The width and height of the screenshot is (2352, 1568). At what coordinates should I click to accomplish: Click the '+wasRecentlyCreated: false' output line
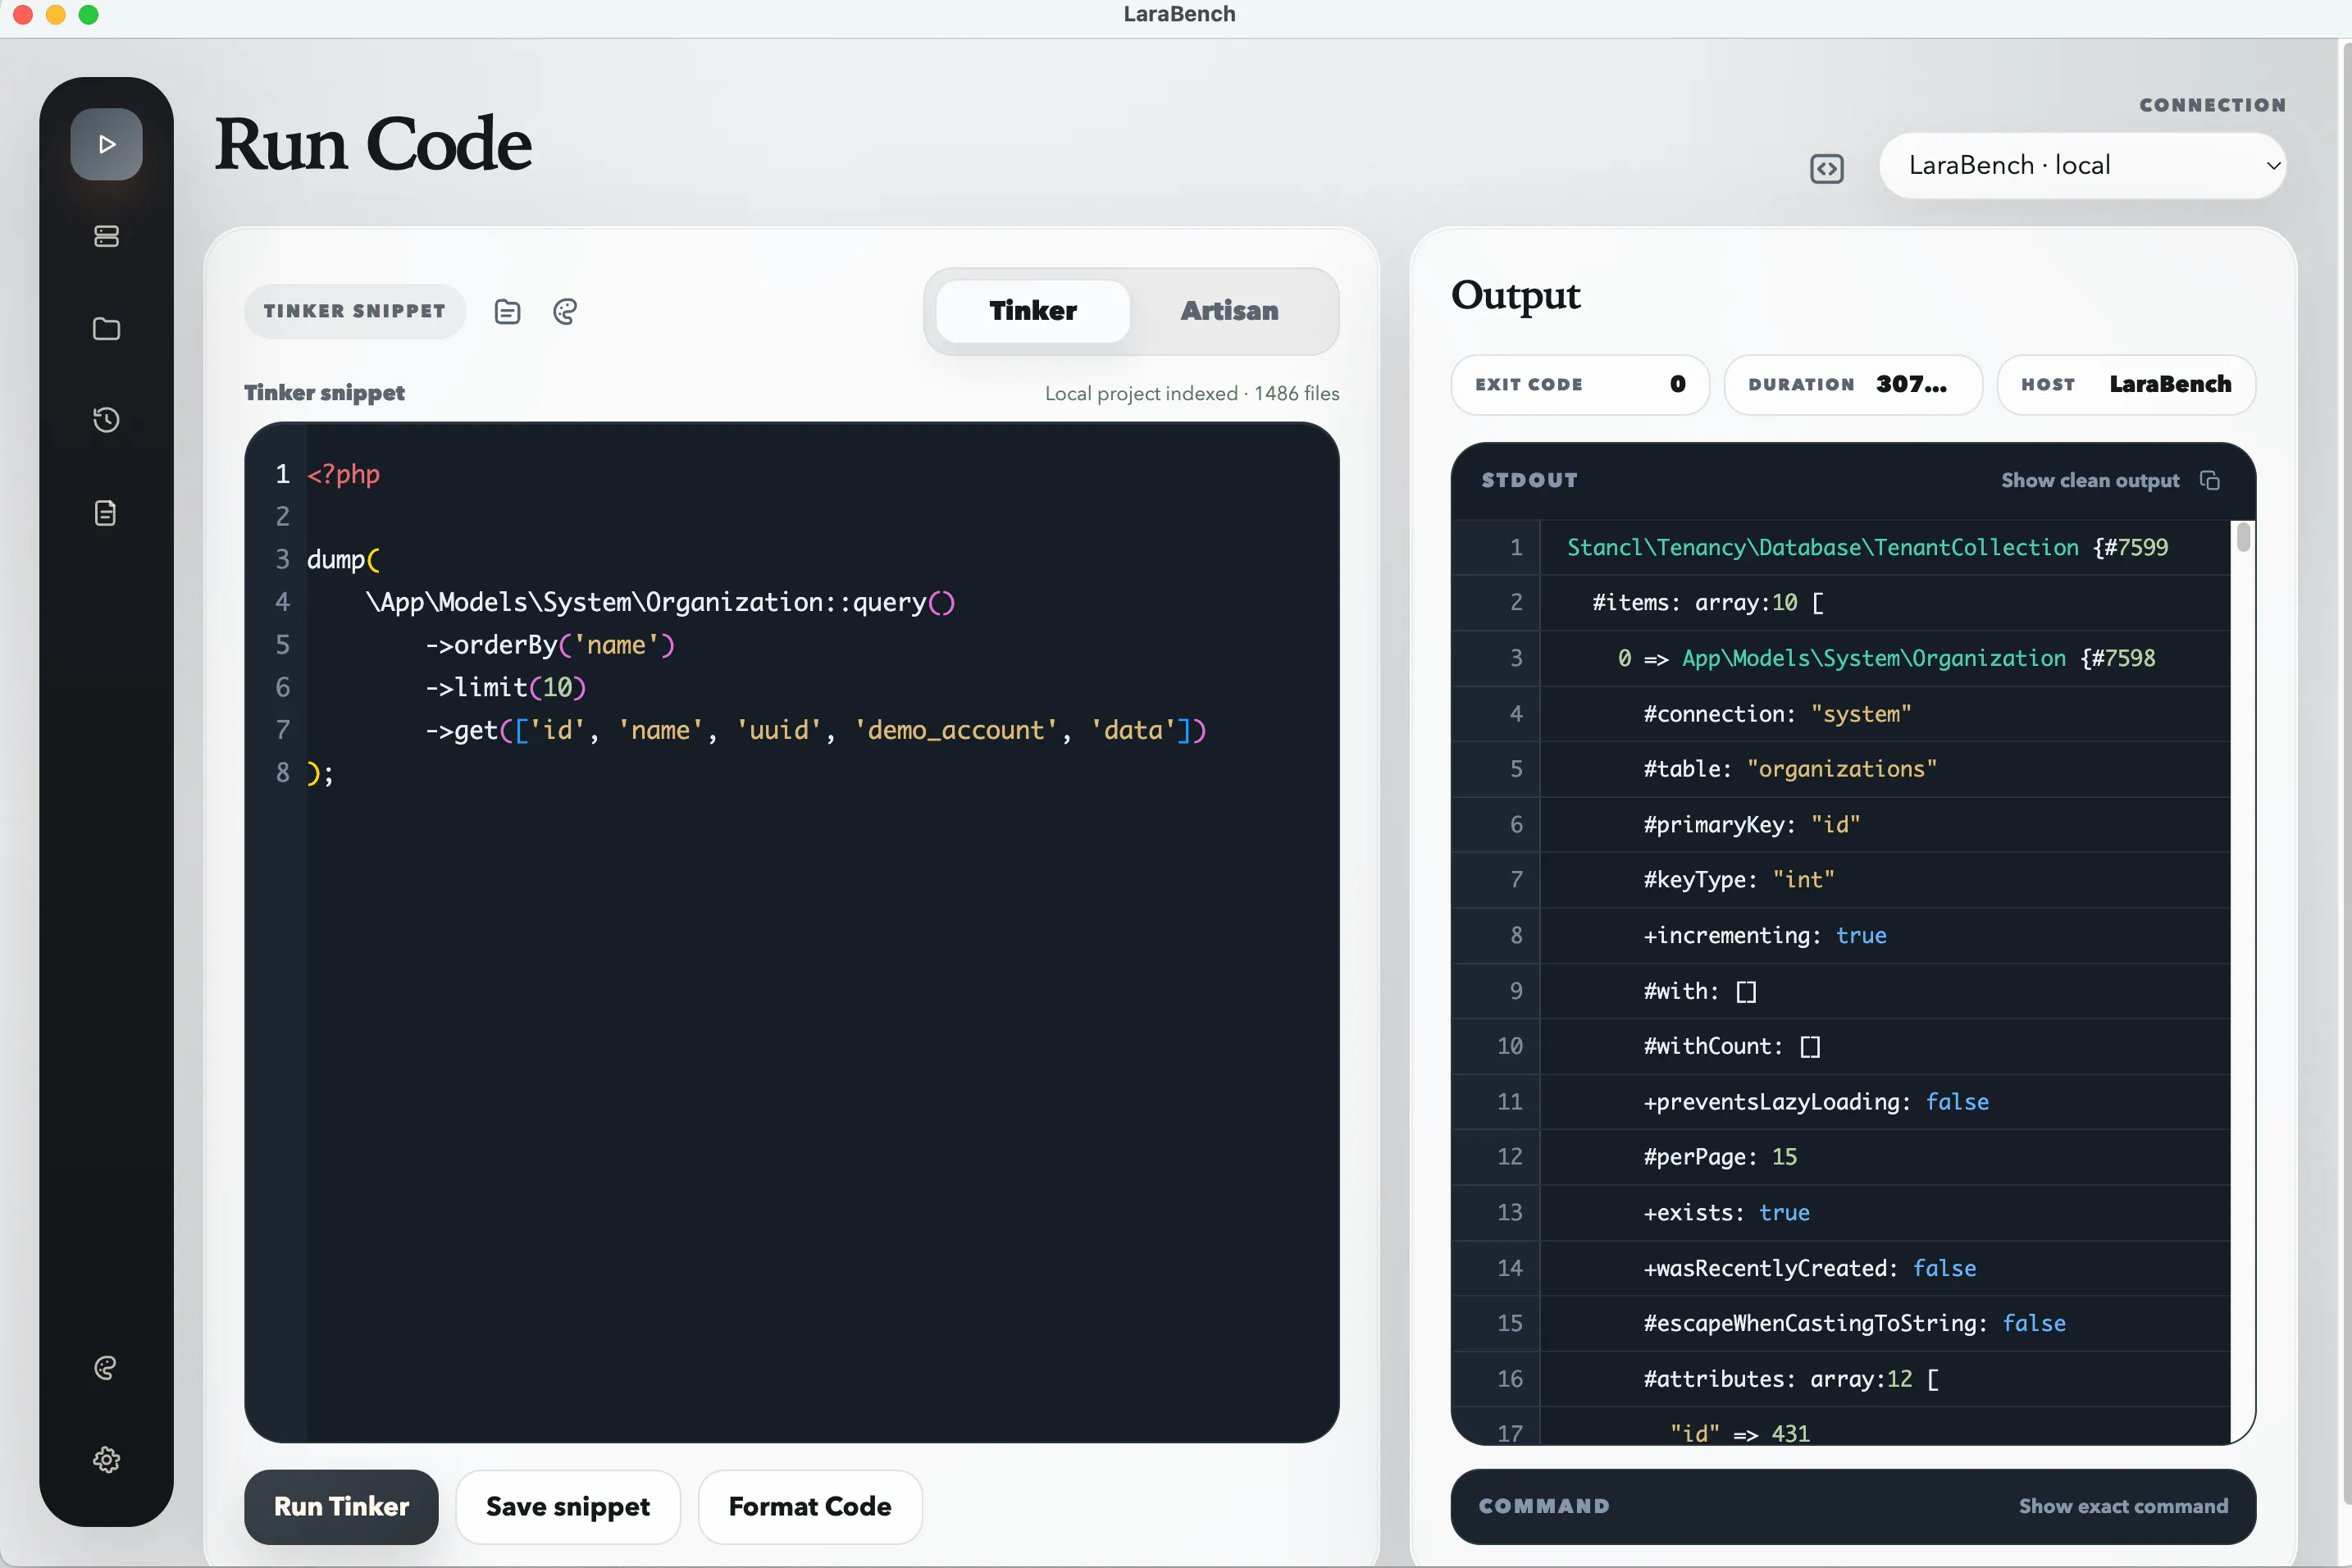1810,1268
